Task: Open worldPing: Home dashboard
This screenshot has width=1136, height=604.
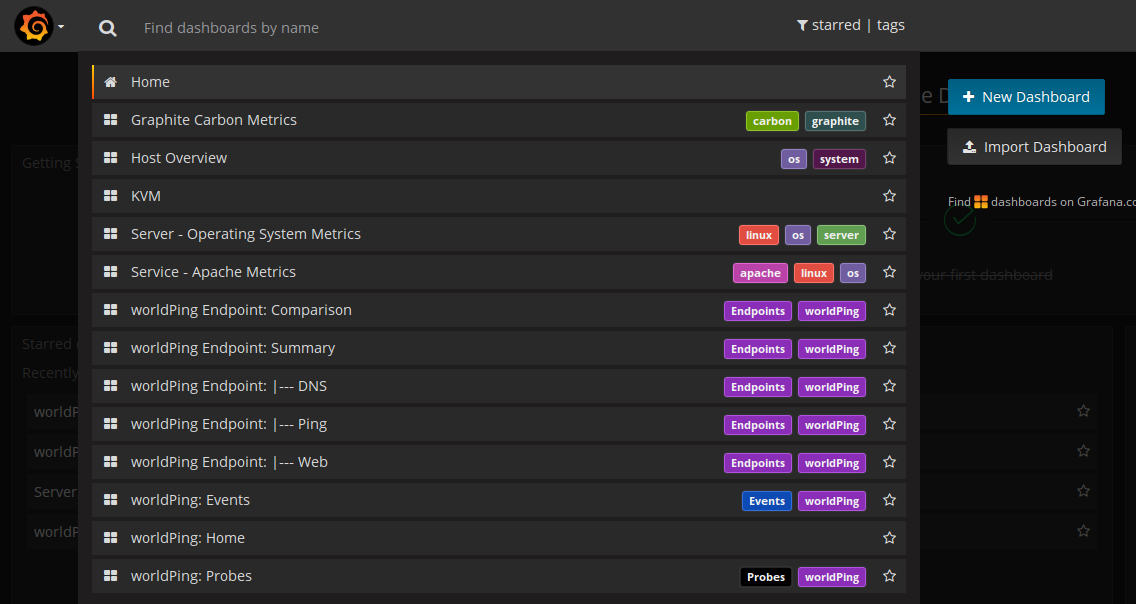Action: point(498,538)
